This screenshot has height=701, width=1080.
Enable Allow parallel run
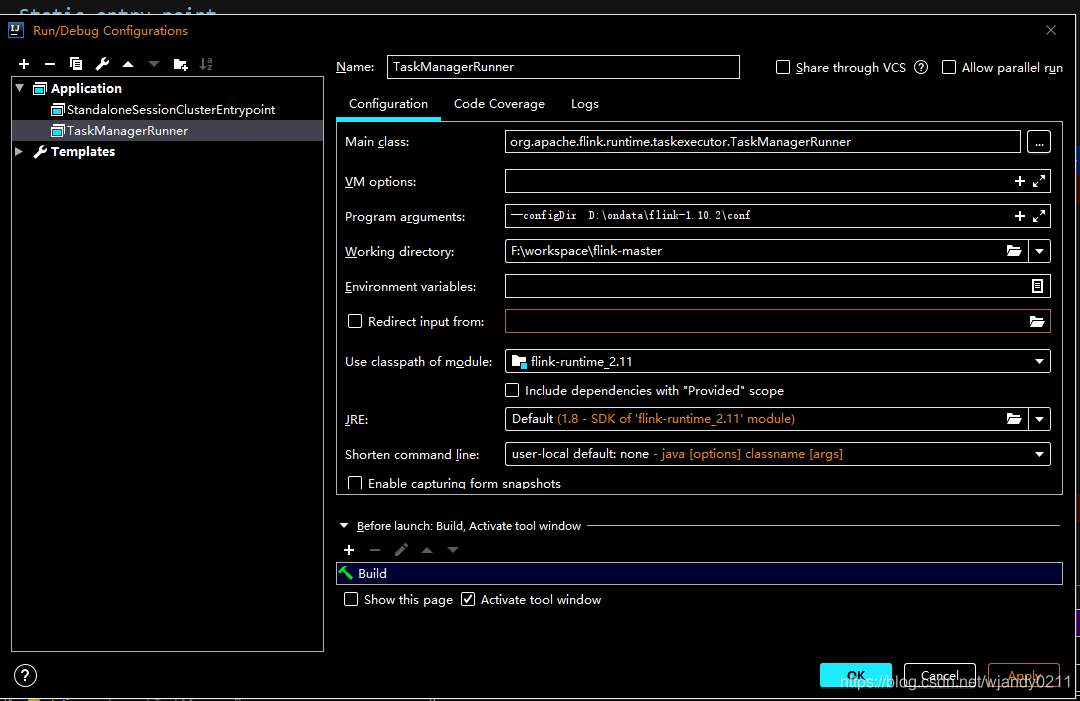point(949,67)
